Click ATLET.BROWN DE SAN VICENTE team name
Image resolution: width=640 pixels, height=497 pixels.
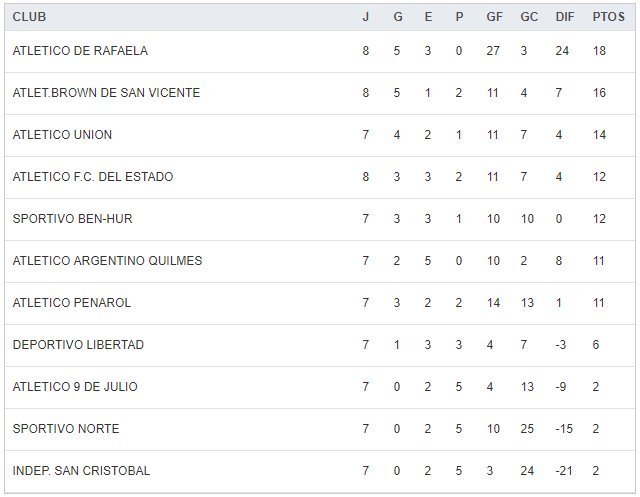coord(106,93)
